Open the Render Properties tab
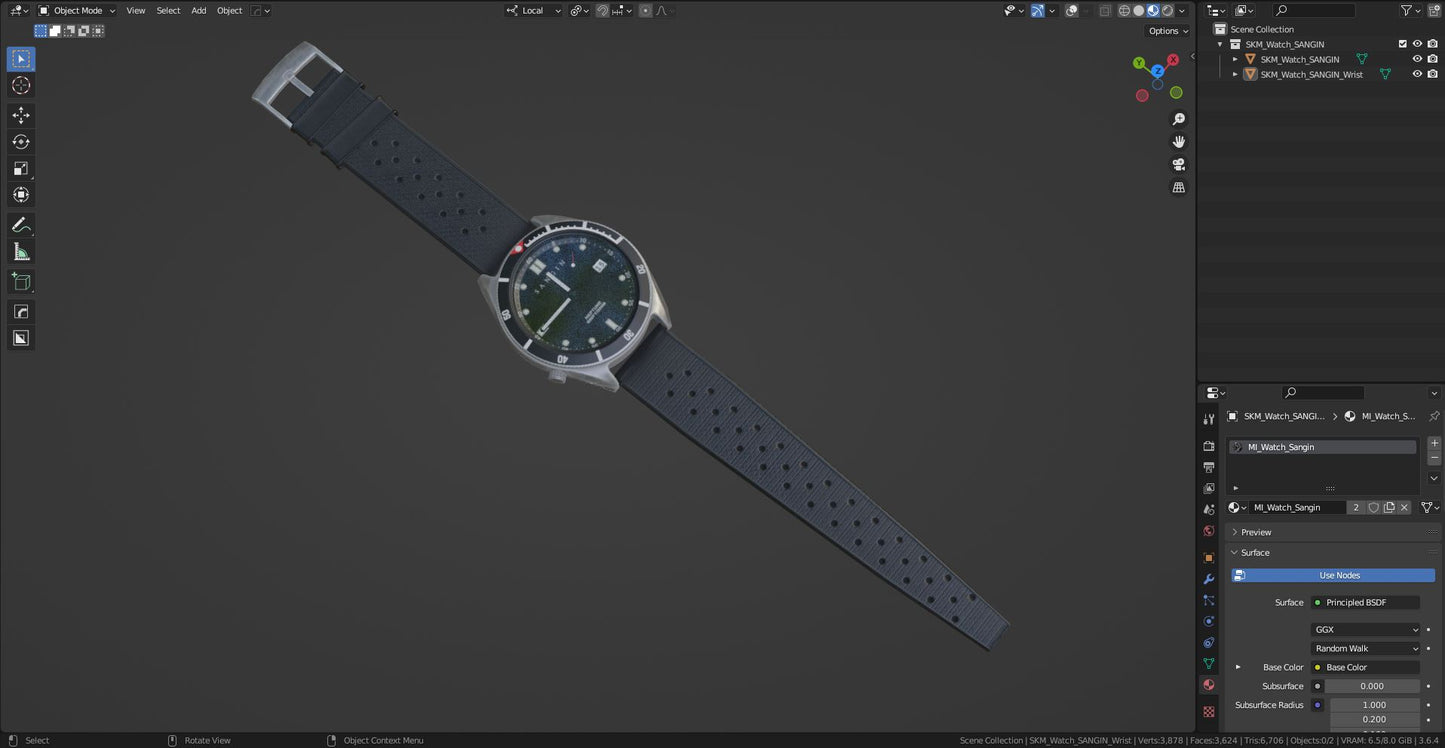Screen dimensions: 1445x748 coord(1208,445)
